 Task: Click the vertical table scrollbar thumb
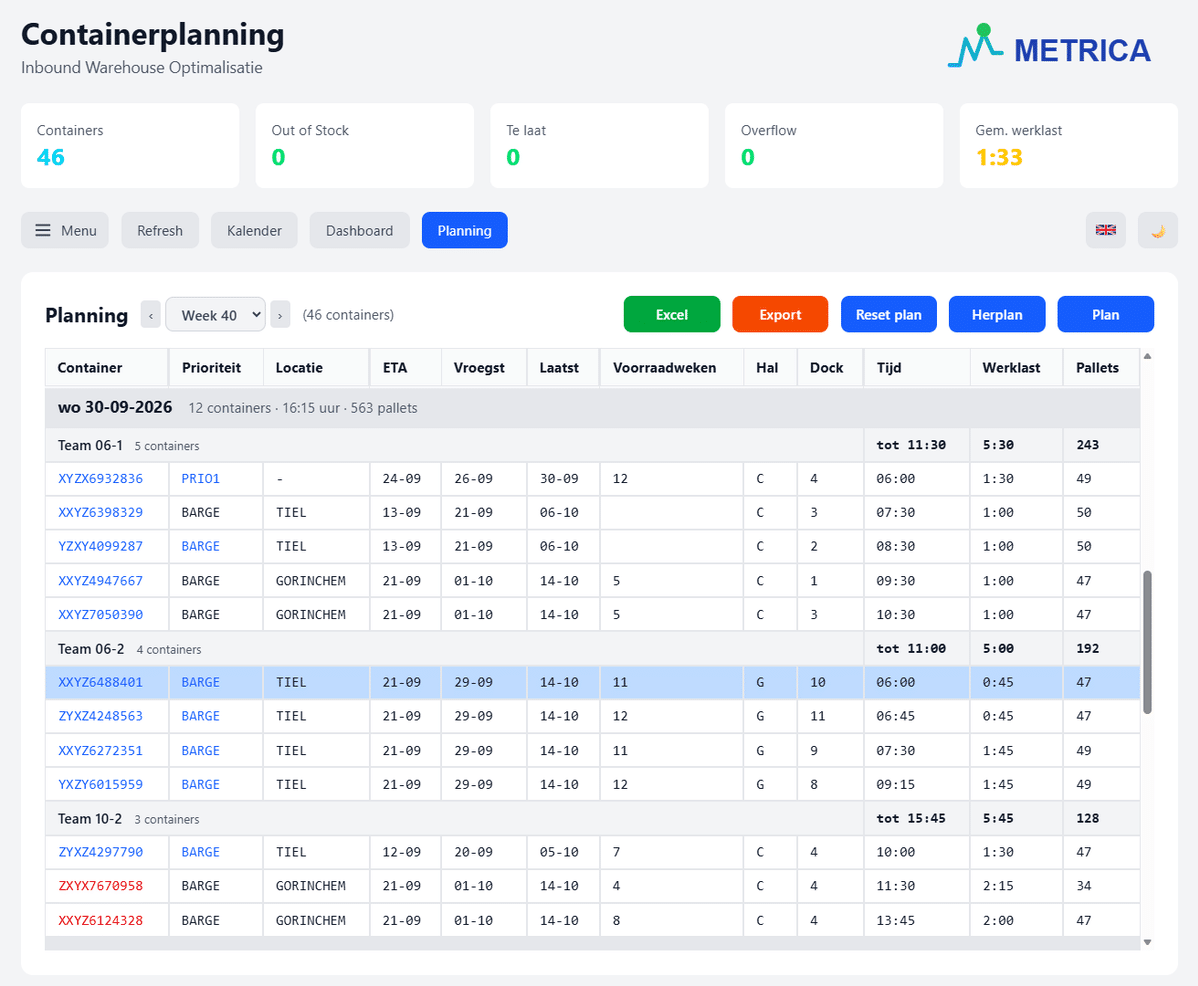click(1147, 642)
